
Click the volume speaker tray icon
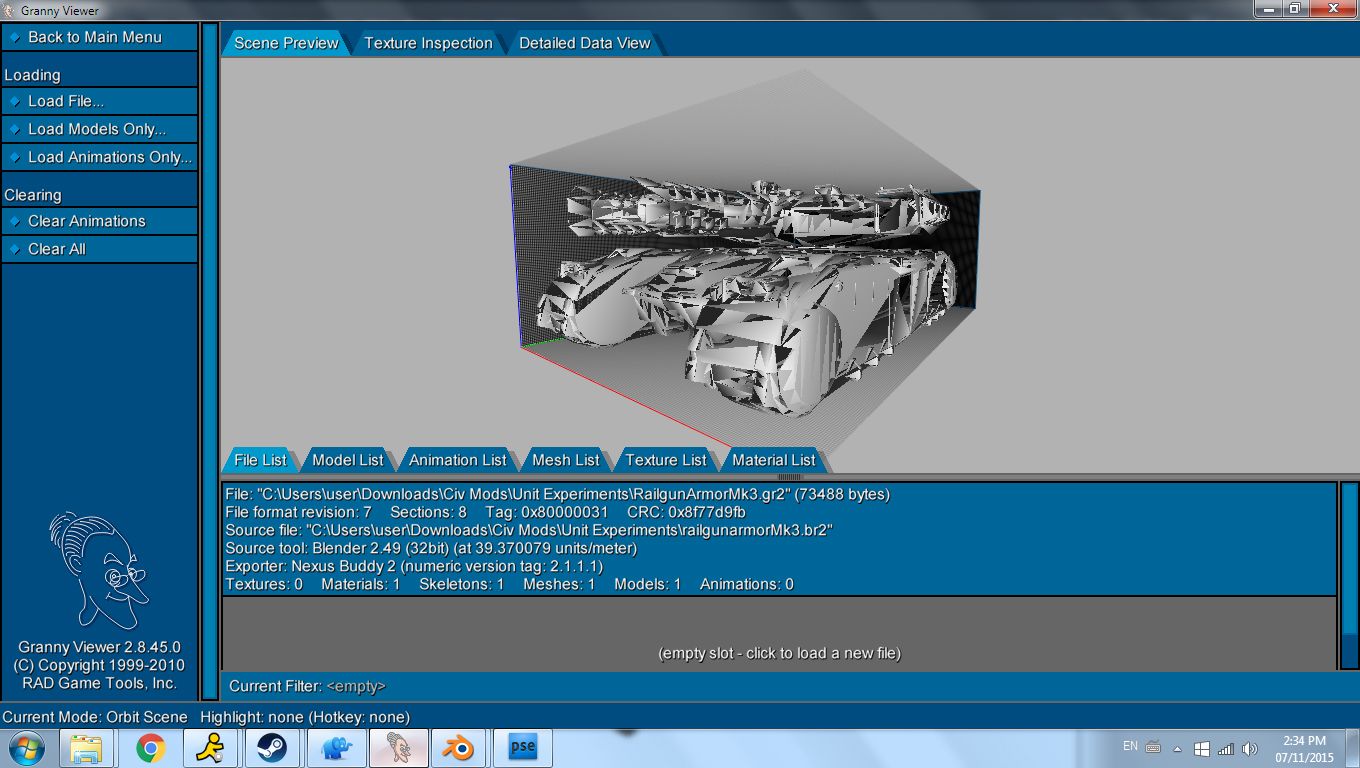1249,748
